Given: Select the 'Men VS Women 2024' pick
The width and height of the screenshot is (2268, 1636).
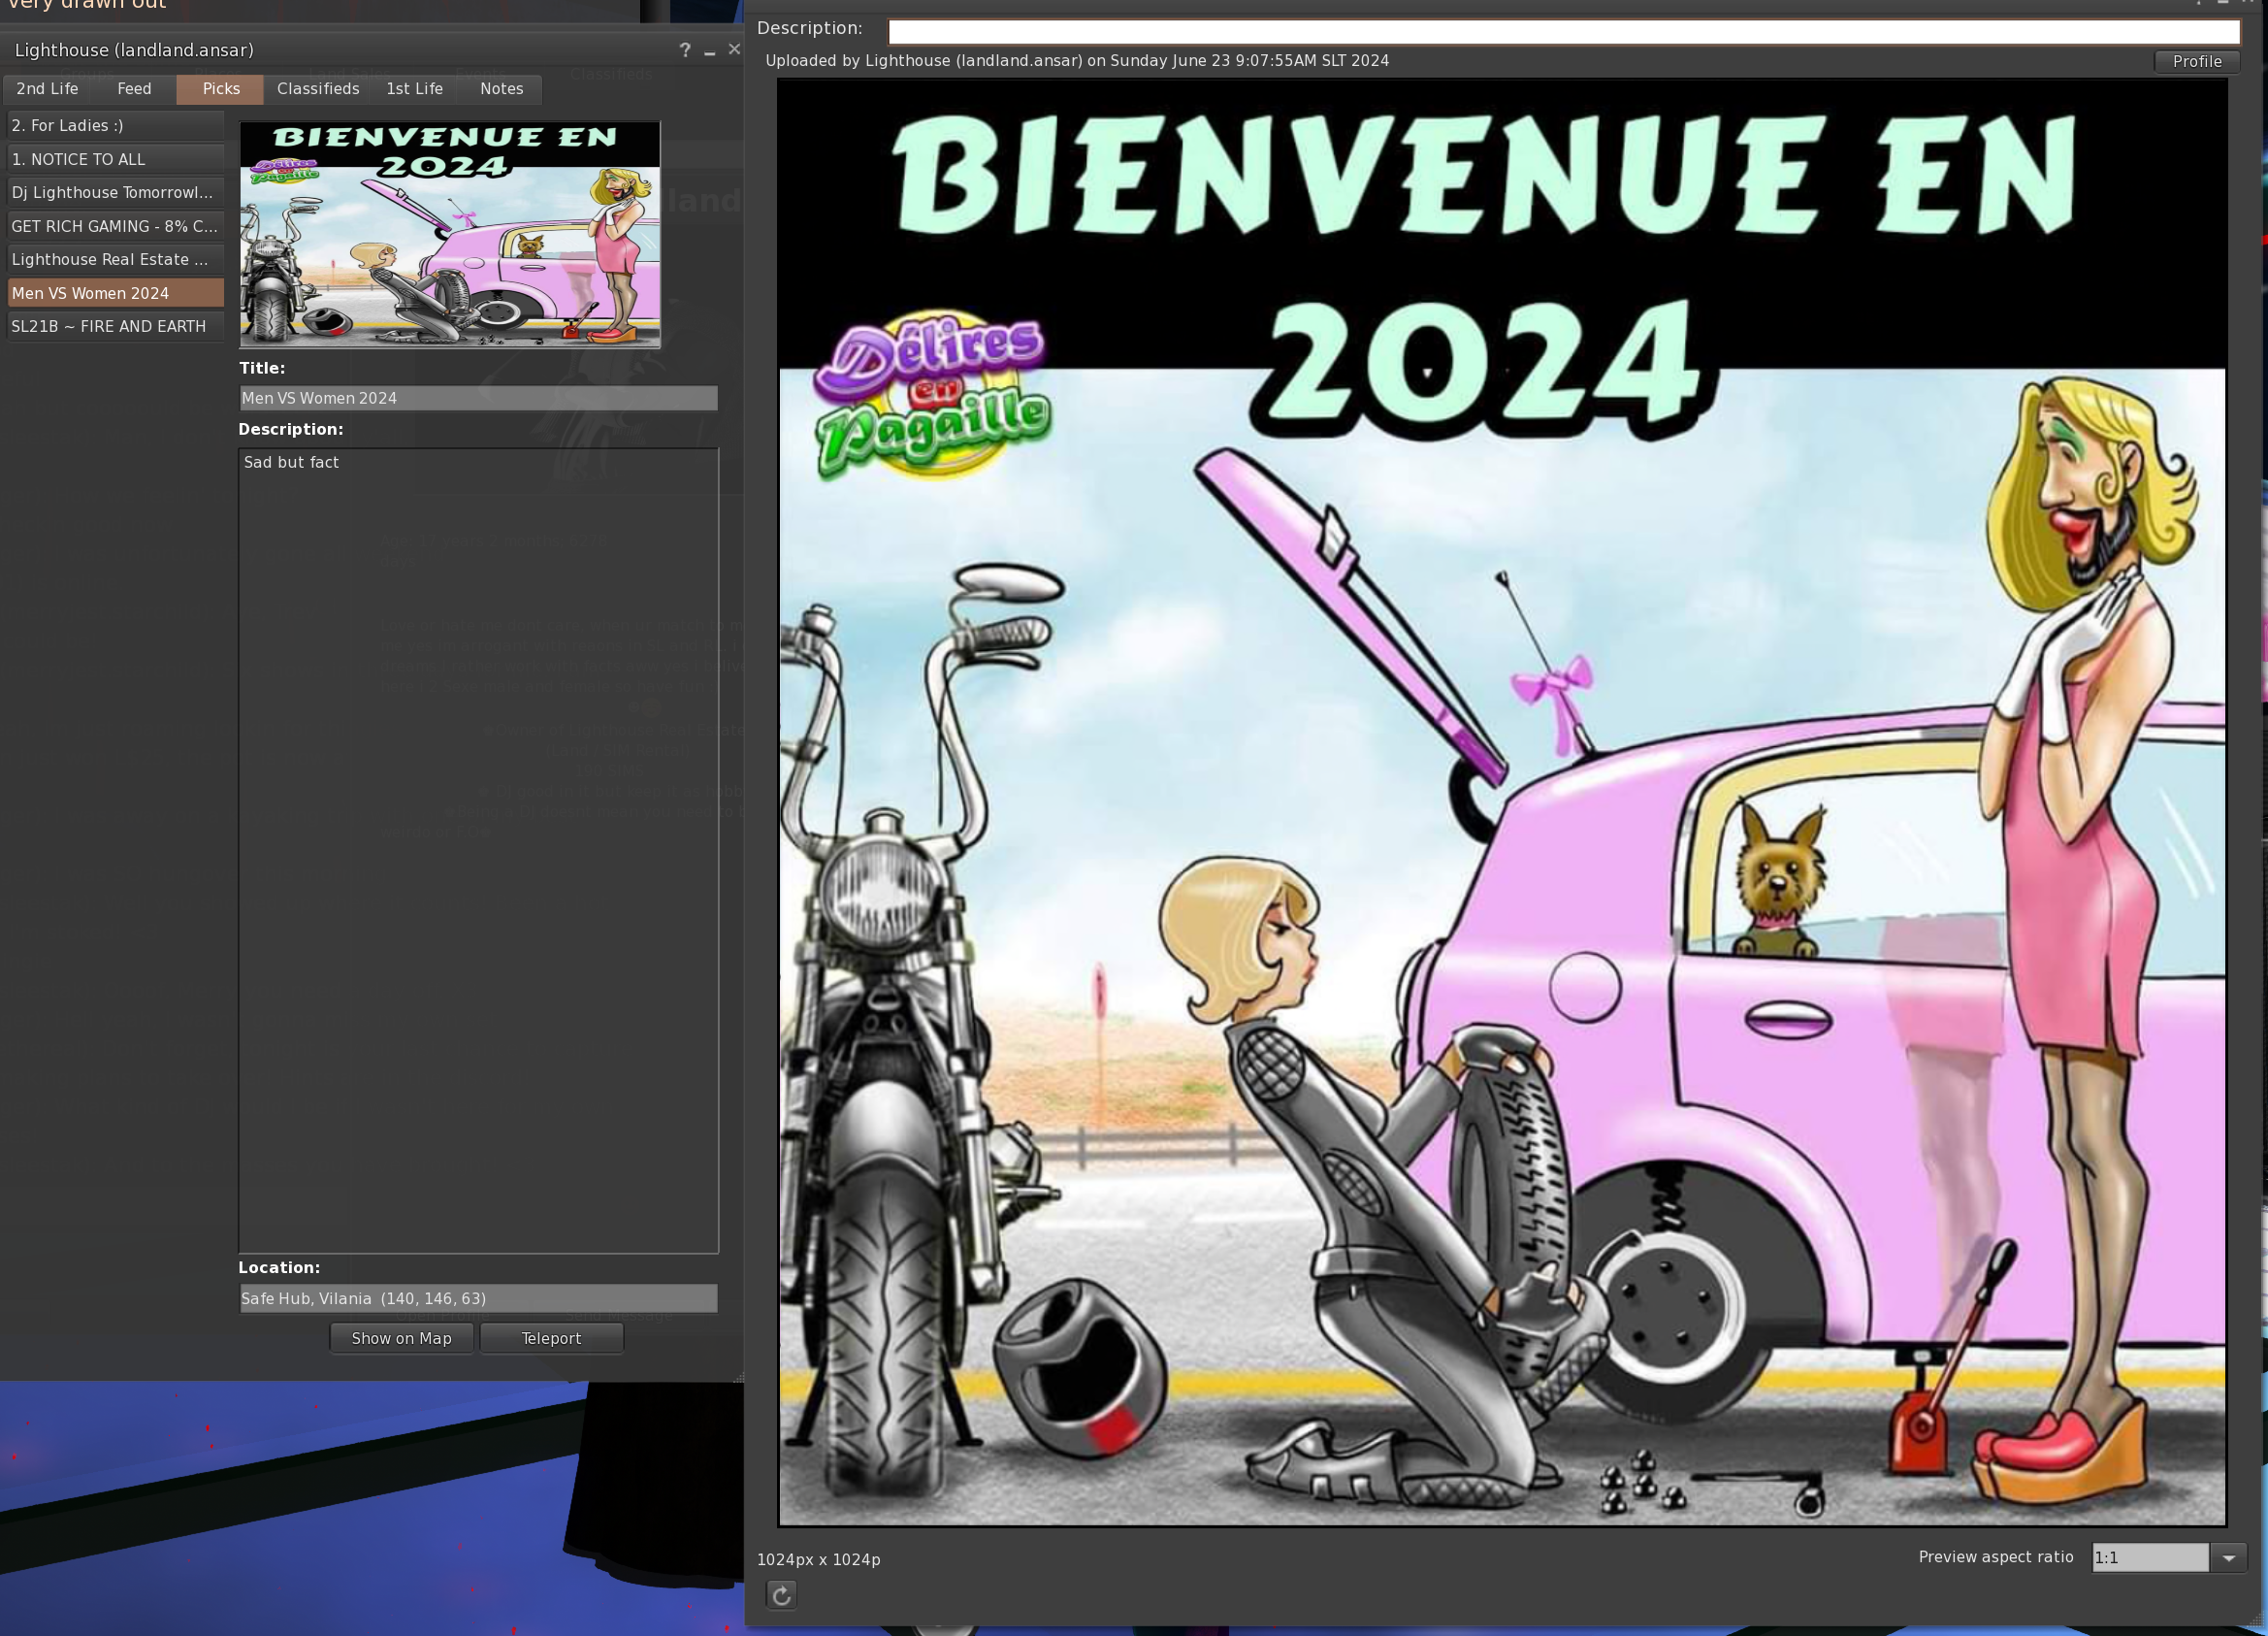Looking at the screenshot, I should click(x=115, y=293).
